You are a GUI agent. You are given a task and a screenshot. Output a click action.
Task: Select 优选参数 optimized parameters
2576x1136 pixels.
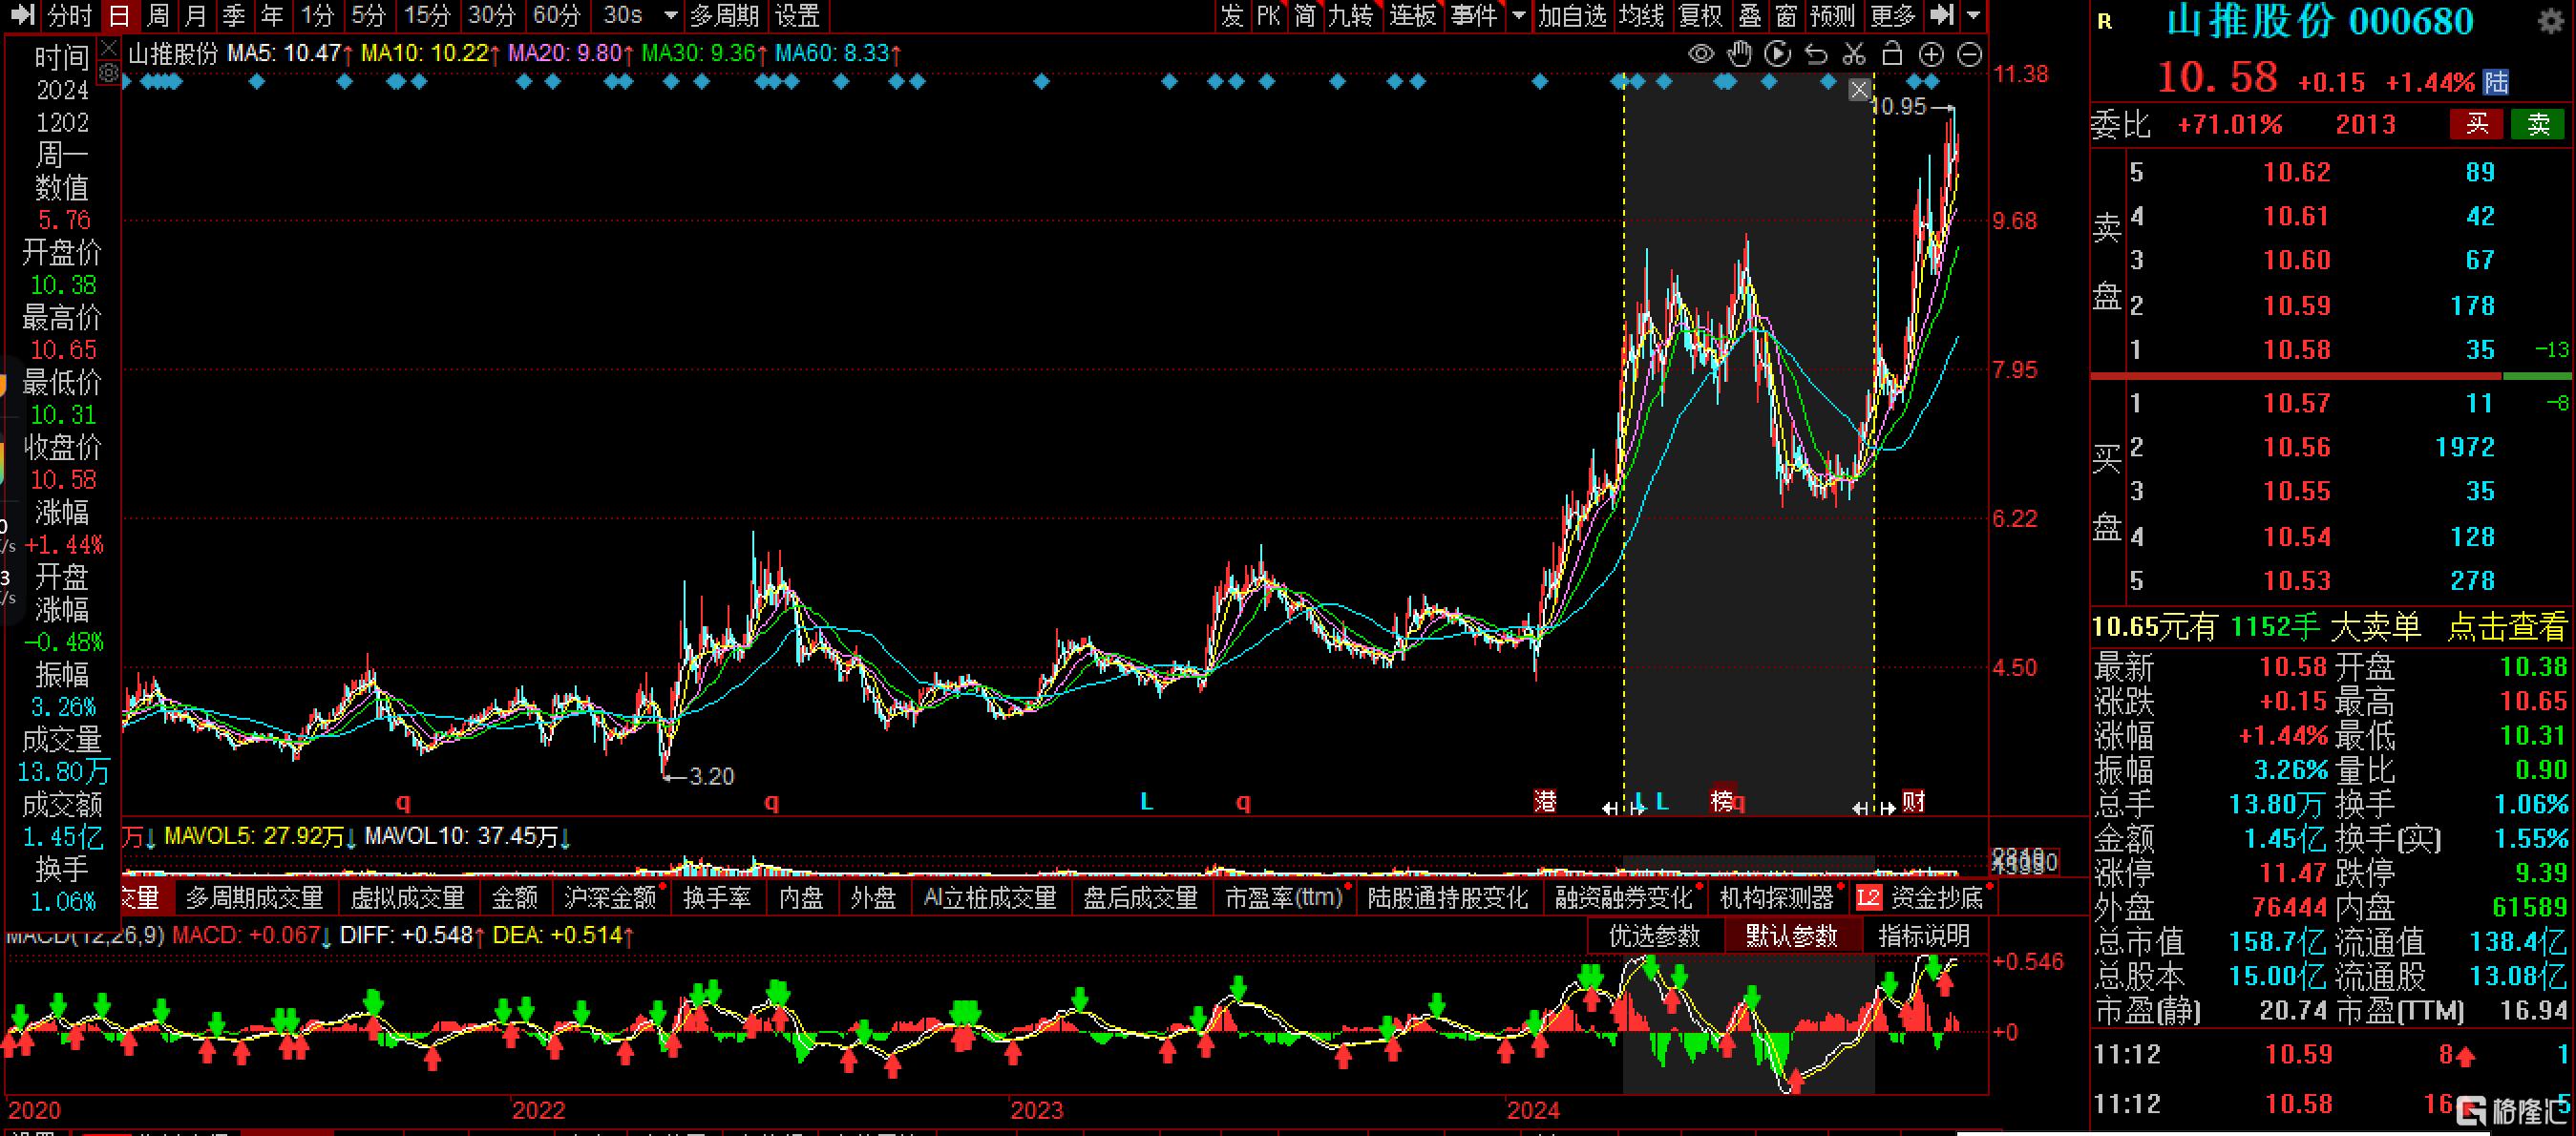(1655, 936)
